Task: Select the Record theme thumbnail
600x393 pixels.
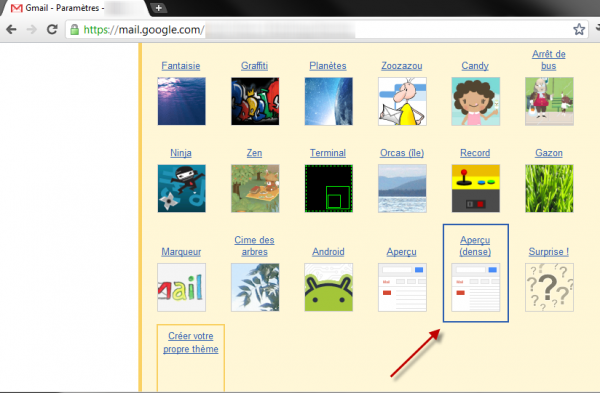Action: coord(476,188)
